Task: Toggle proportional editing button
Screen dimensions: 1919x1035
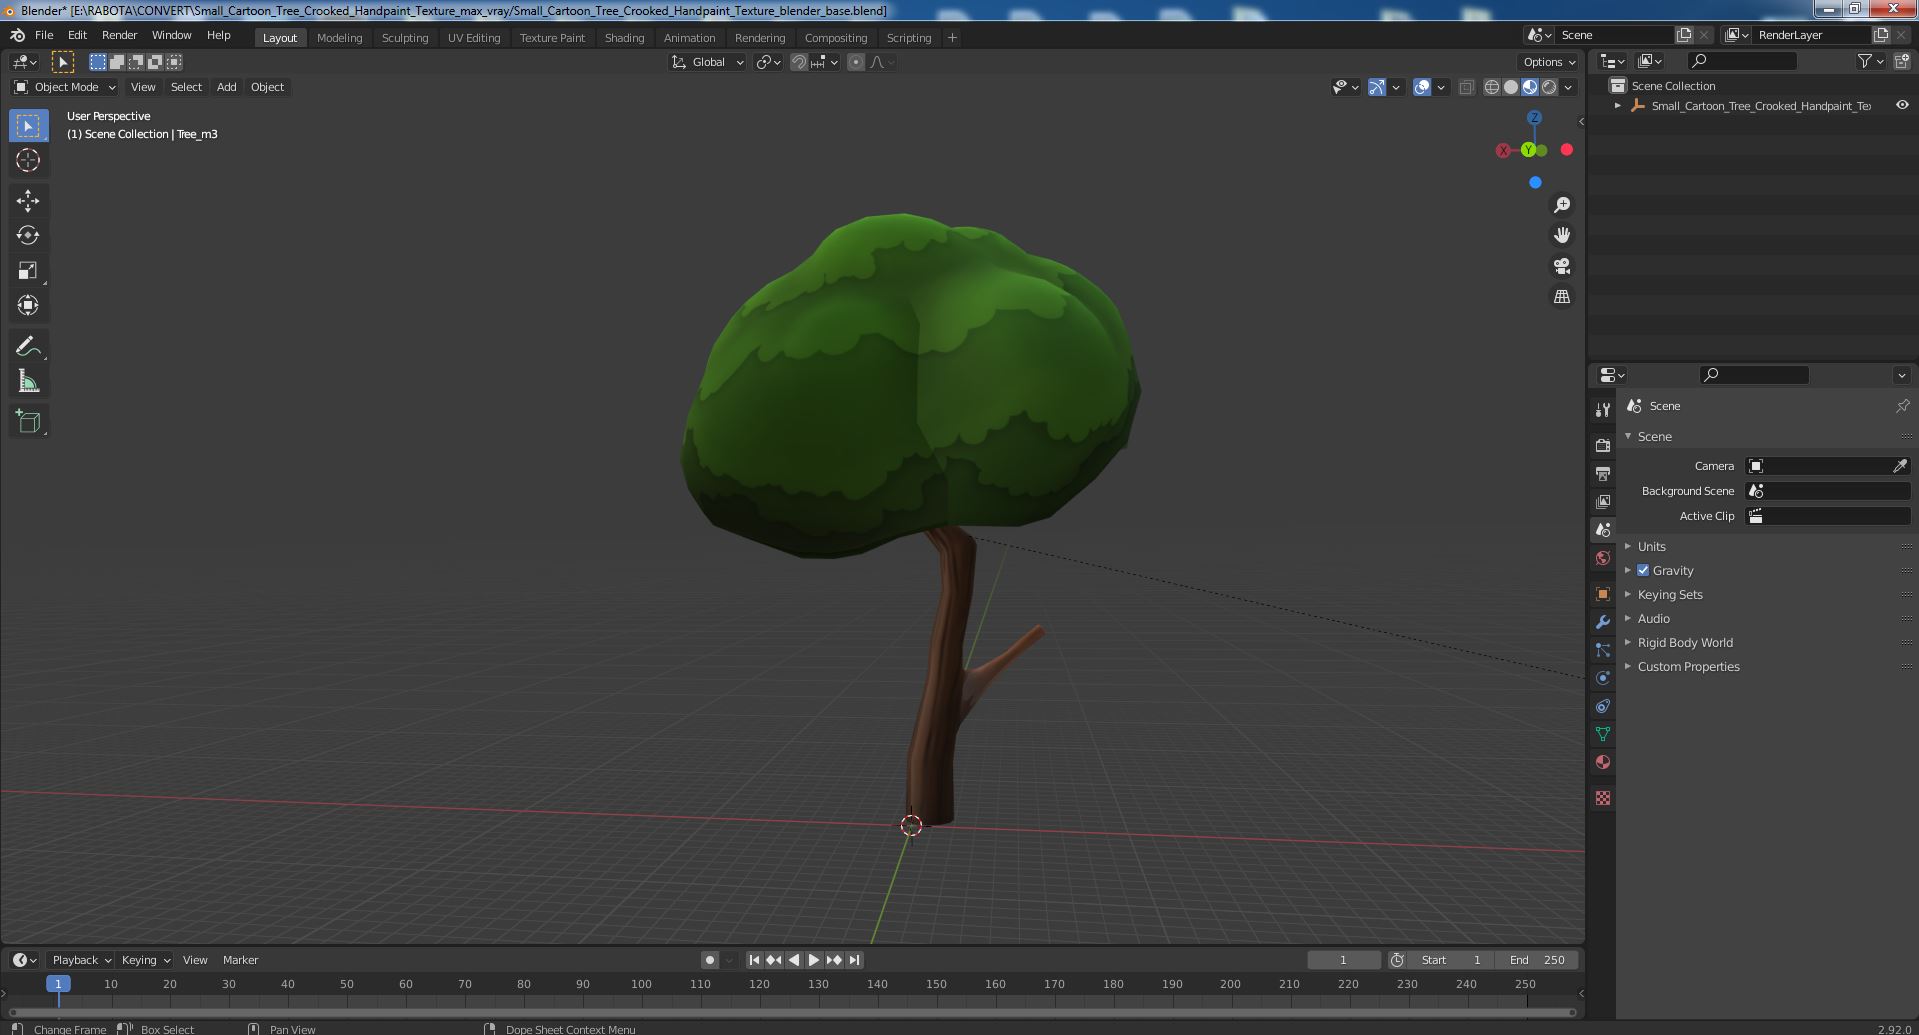Action: [x=856, y=62]
